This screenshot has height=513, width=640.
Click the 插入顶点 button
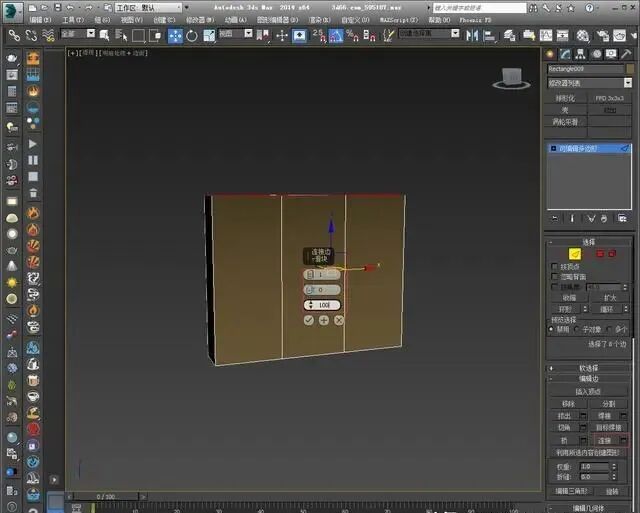tap(588, 391)
